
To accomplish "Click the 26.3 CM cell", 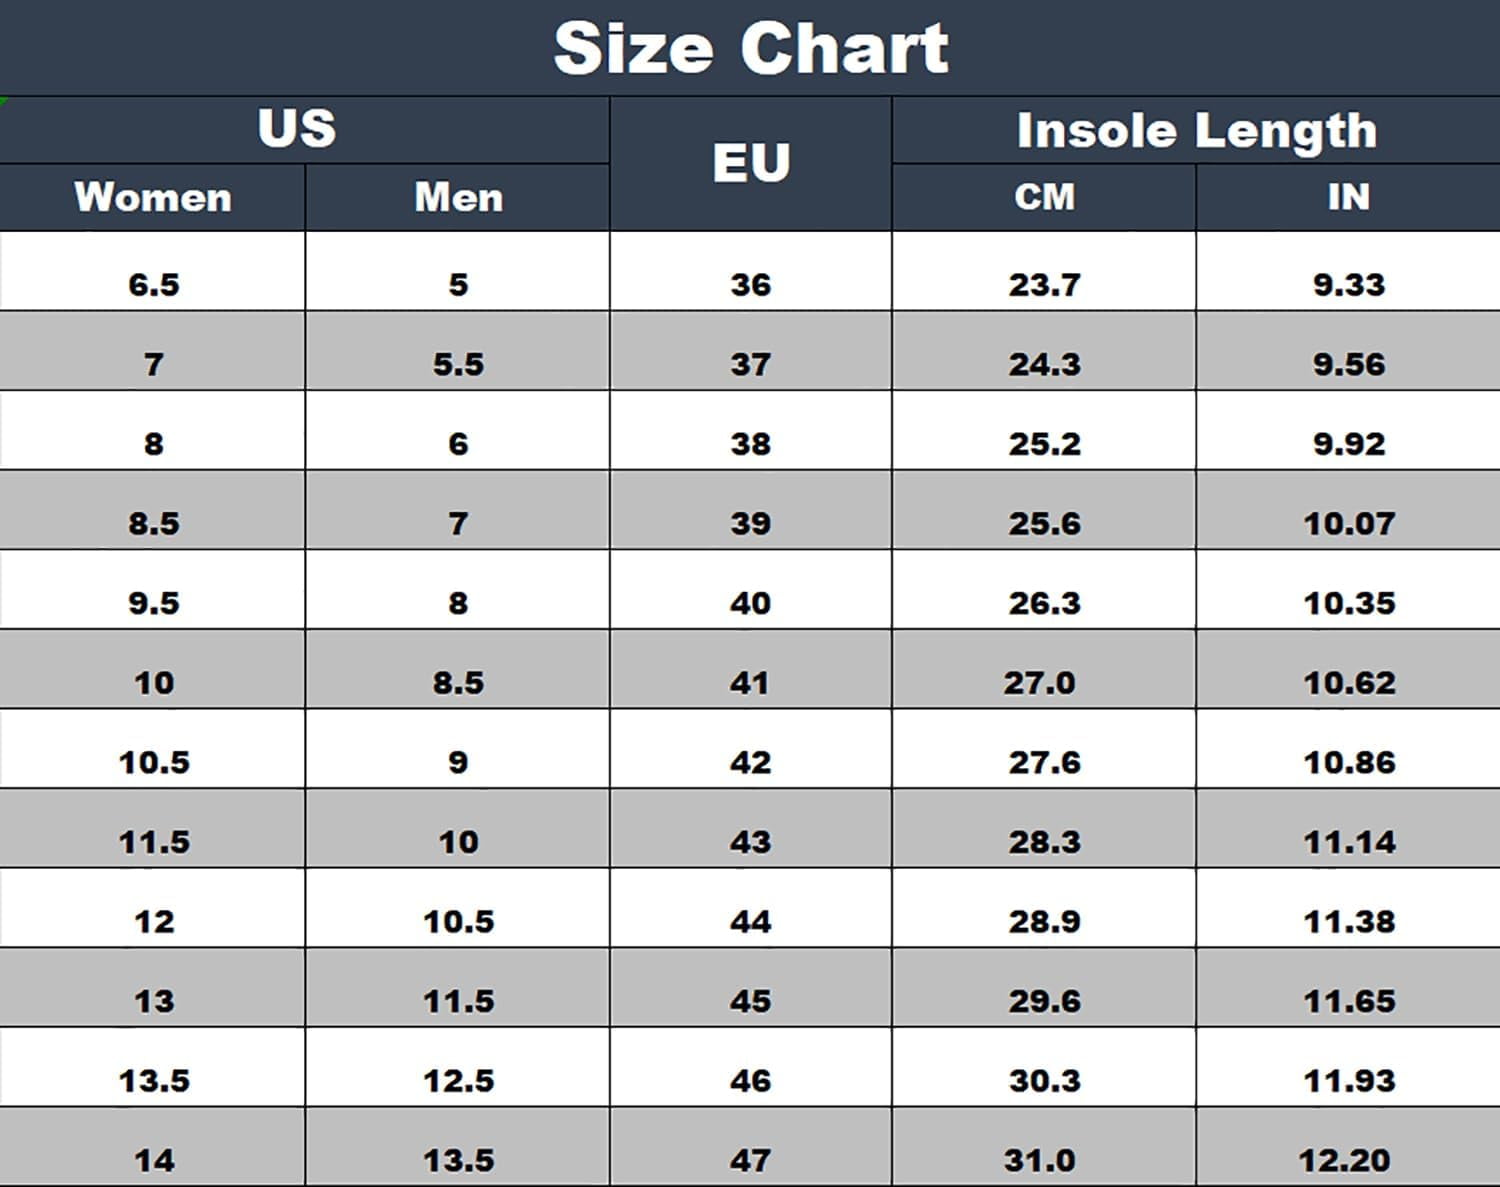I will click(x=1044, y=603).
